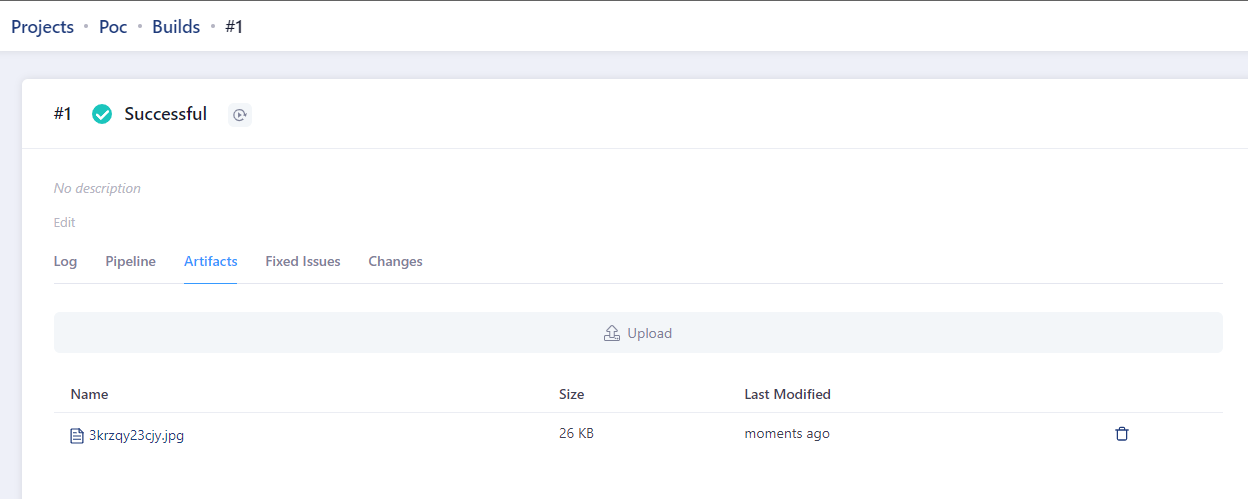
Task: Delete the 3krzqy23cjy.jpg artifact via trash icon
Action: pyautogui.click(x=1122, y=434)
